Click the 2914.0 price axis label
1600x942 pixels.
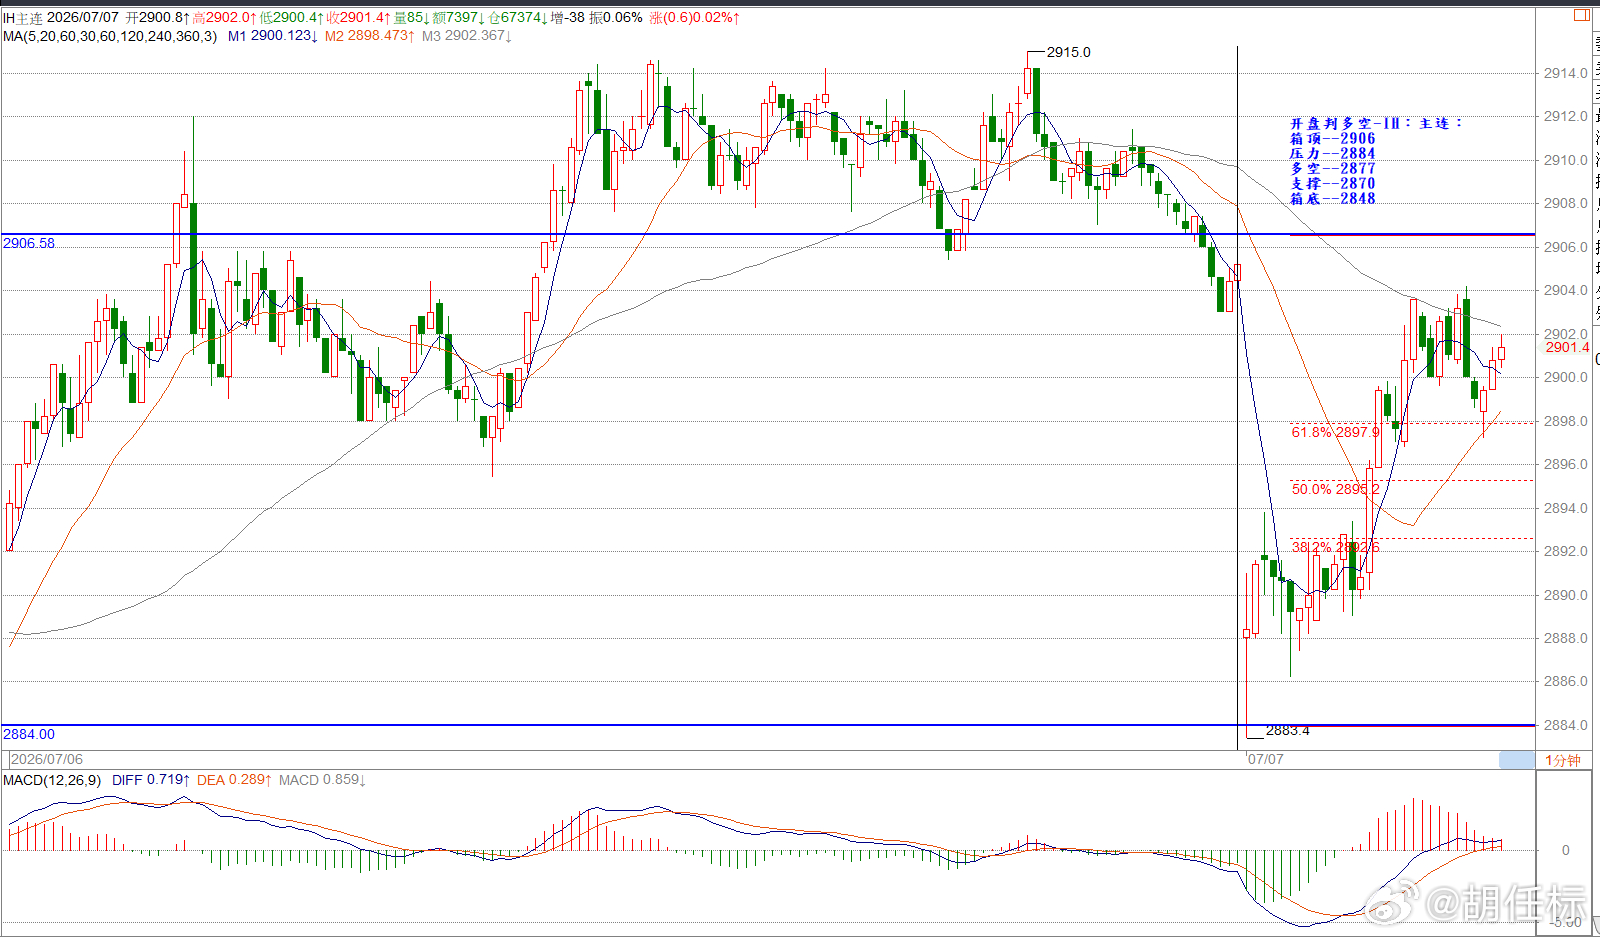click(x=1565, y=73)
